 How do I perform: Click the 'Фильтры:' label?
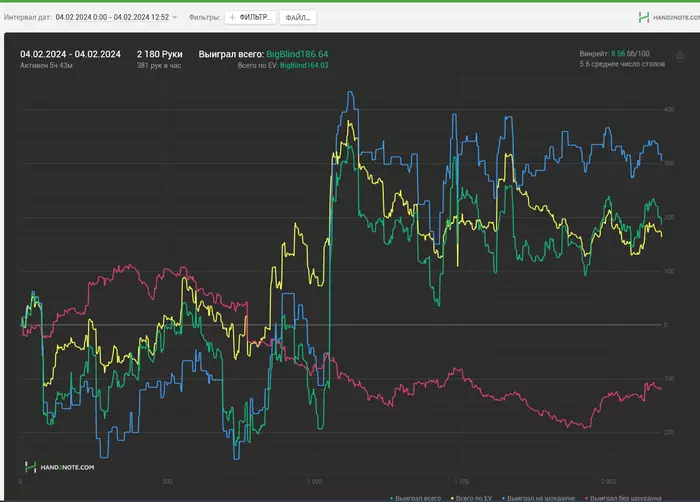point(204,17)
